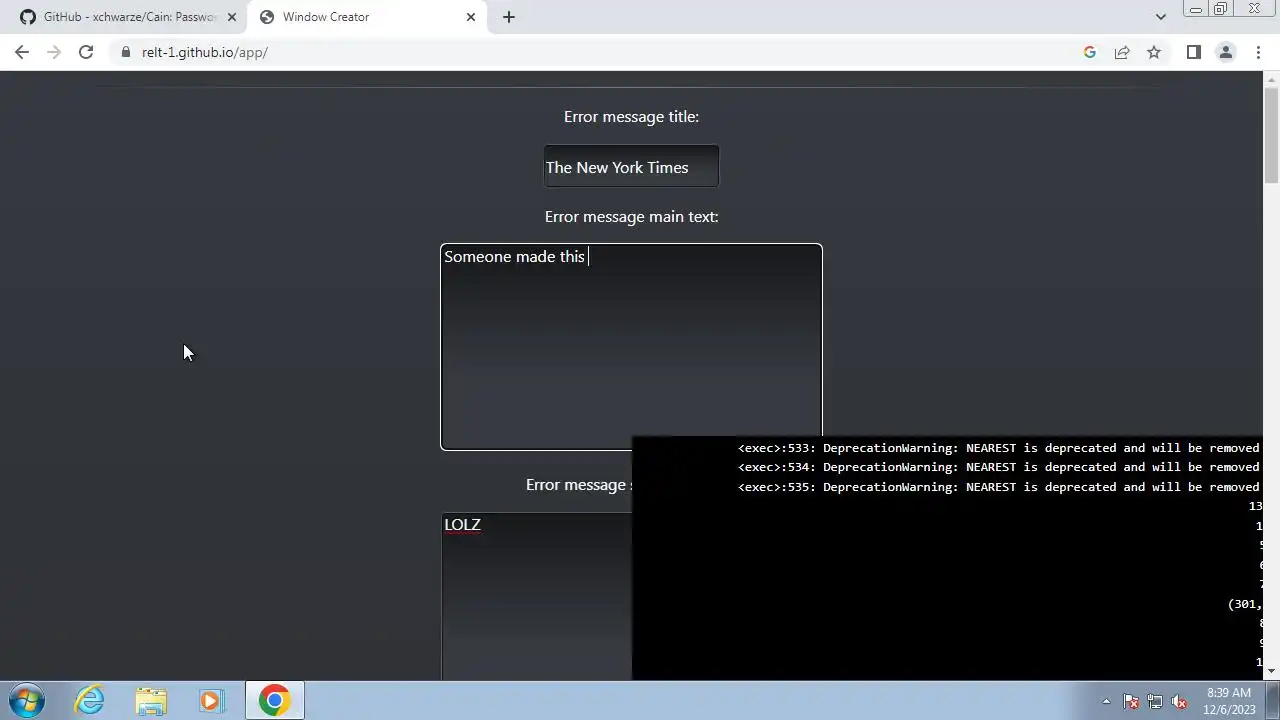Screen dimensions: 1280x720
Task: Select the Window Creator tab
Action: click(x=366, y=17)
